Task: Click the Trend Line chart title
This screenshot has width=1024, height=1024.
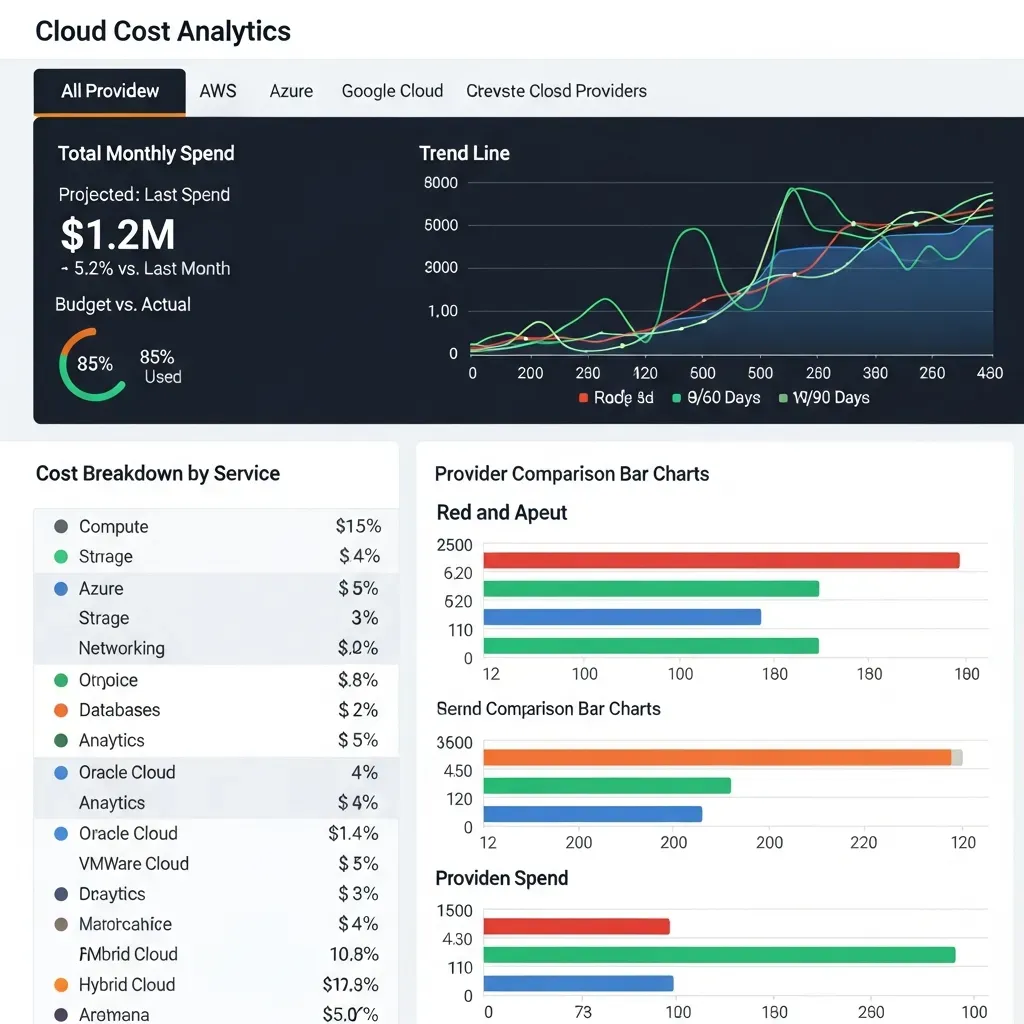Action: click(x=464, y=153)
